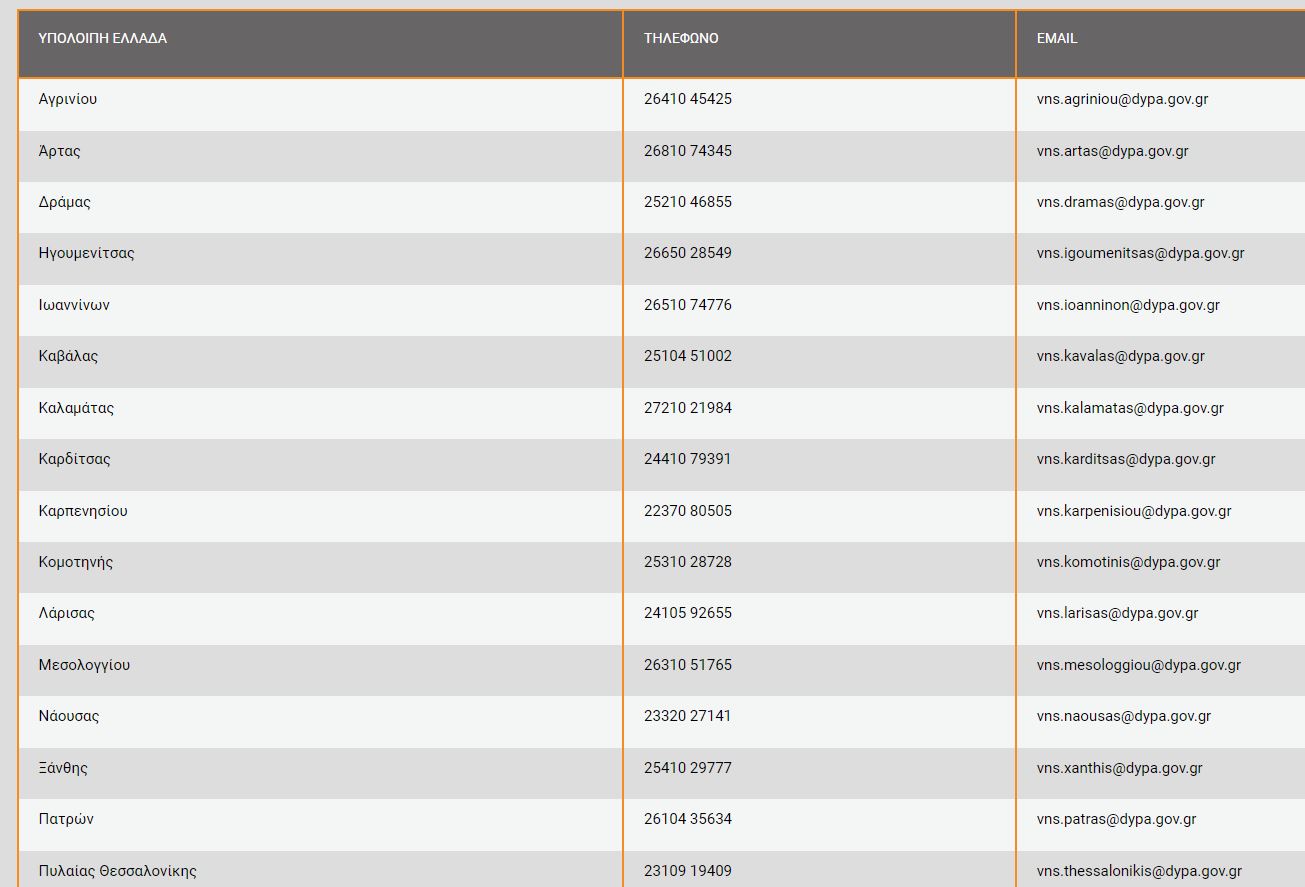This screenshot has height=887, width=1305.
Task: Click the ΥΠΟΛΟΙΠΗ ΕΛΛΑΔΑ column header
Action: (x=102, y=38)
